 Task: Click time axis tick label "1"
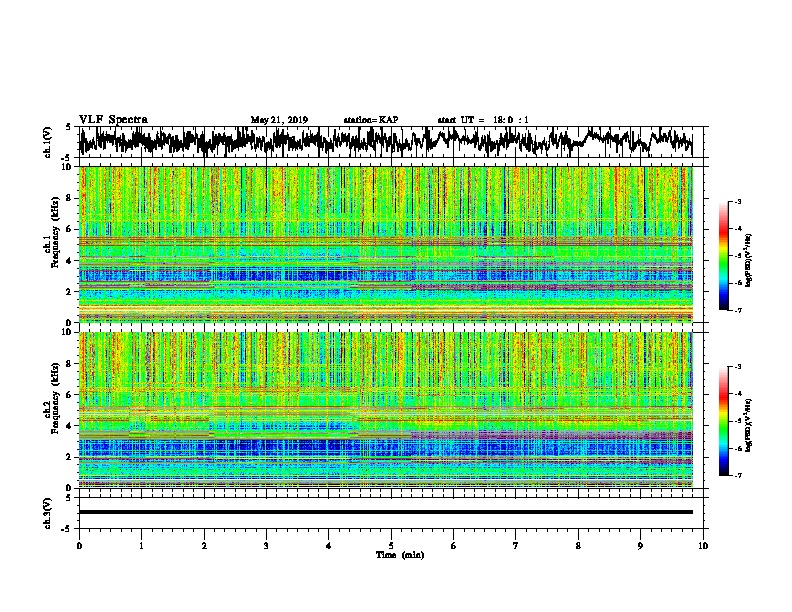click(141, 546)
